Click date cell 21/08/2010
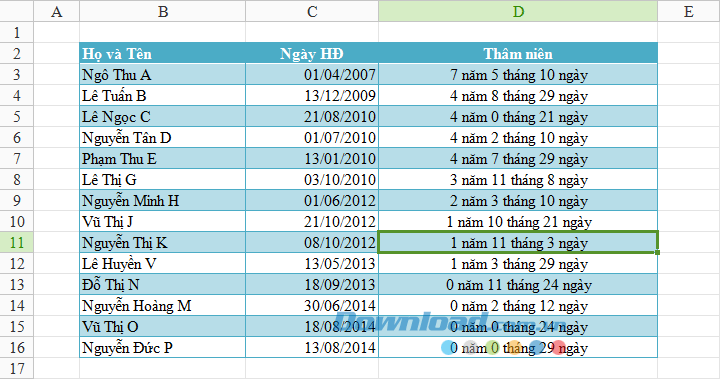The image size is (720, 379). click(x=312, y=116)
